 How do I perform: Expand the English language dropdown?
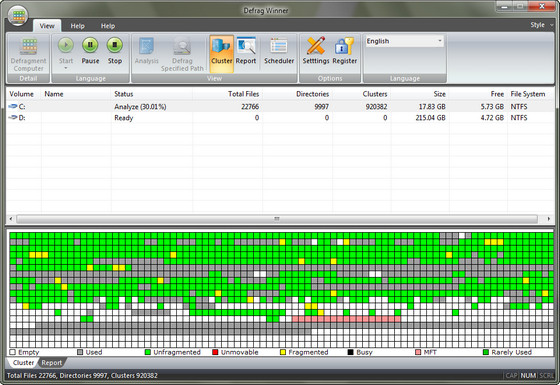pos(440,41)
